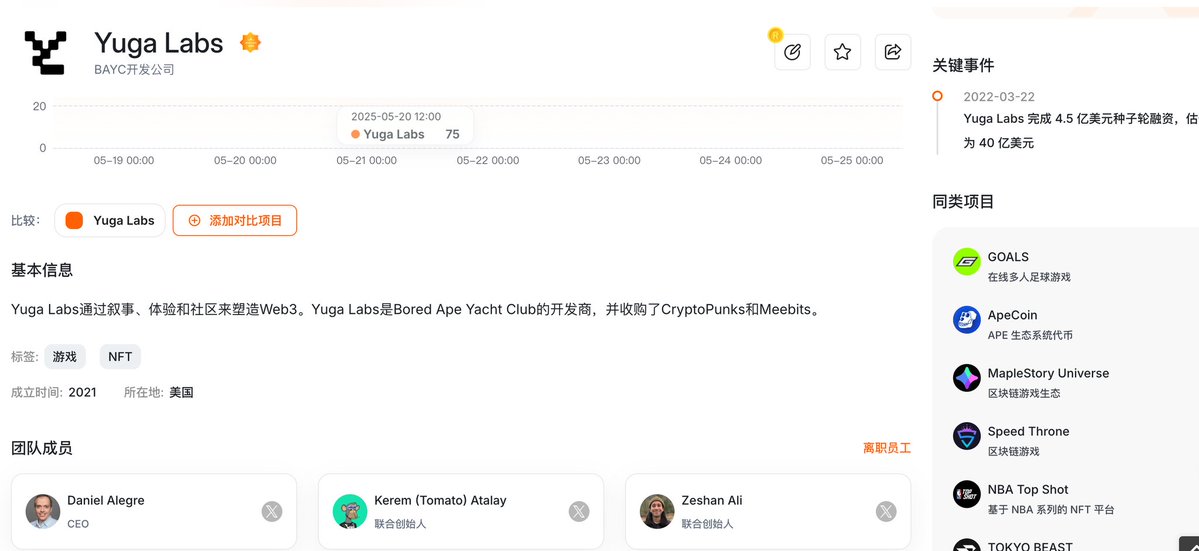
Task: Click the founding year 2021 value
Action: click(83, 393)
